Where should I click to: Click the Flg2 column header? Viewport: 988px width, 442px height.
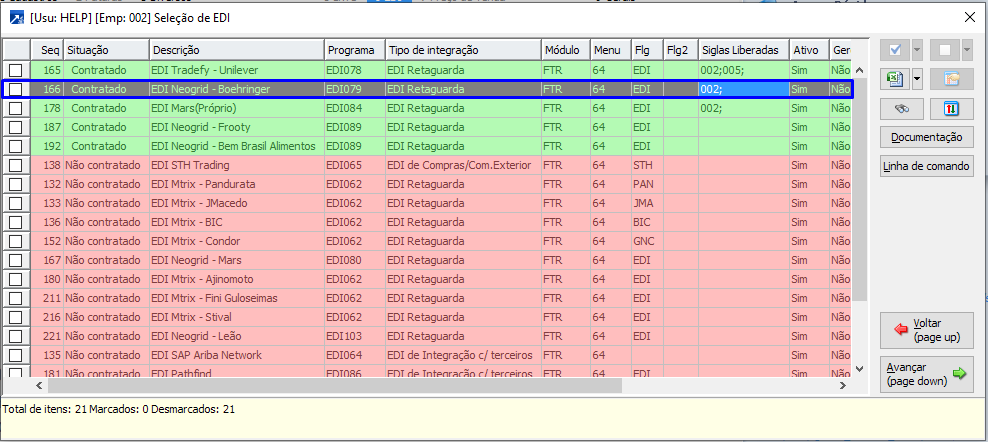[681, 50]
